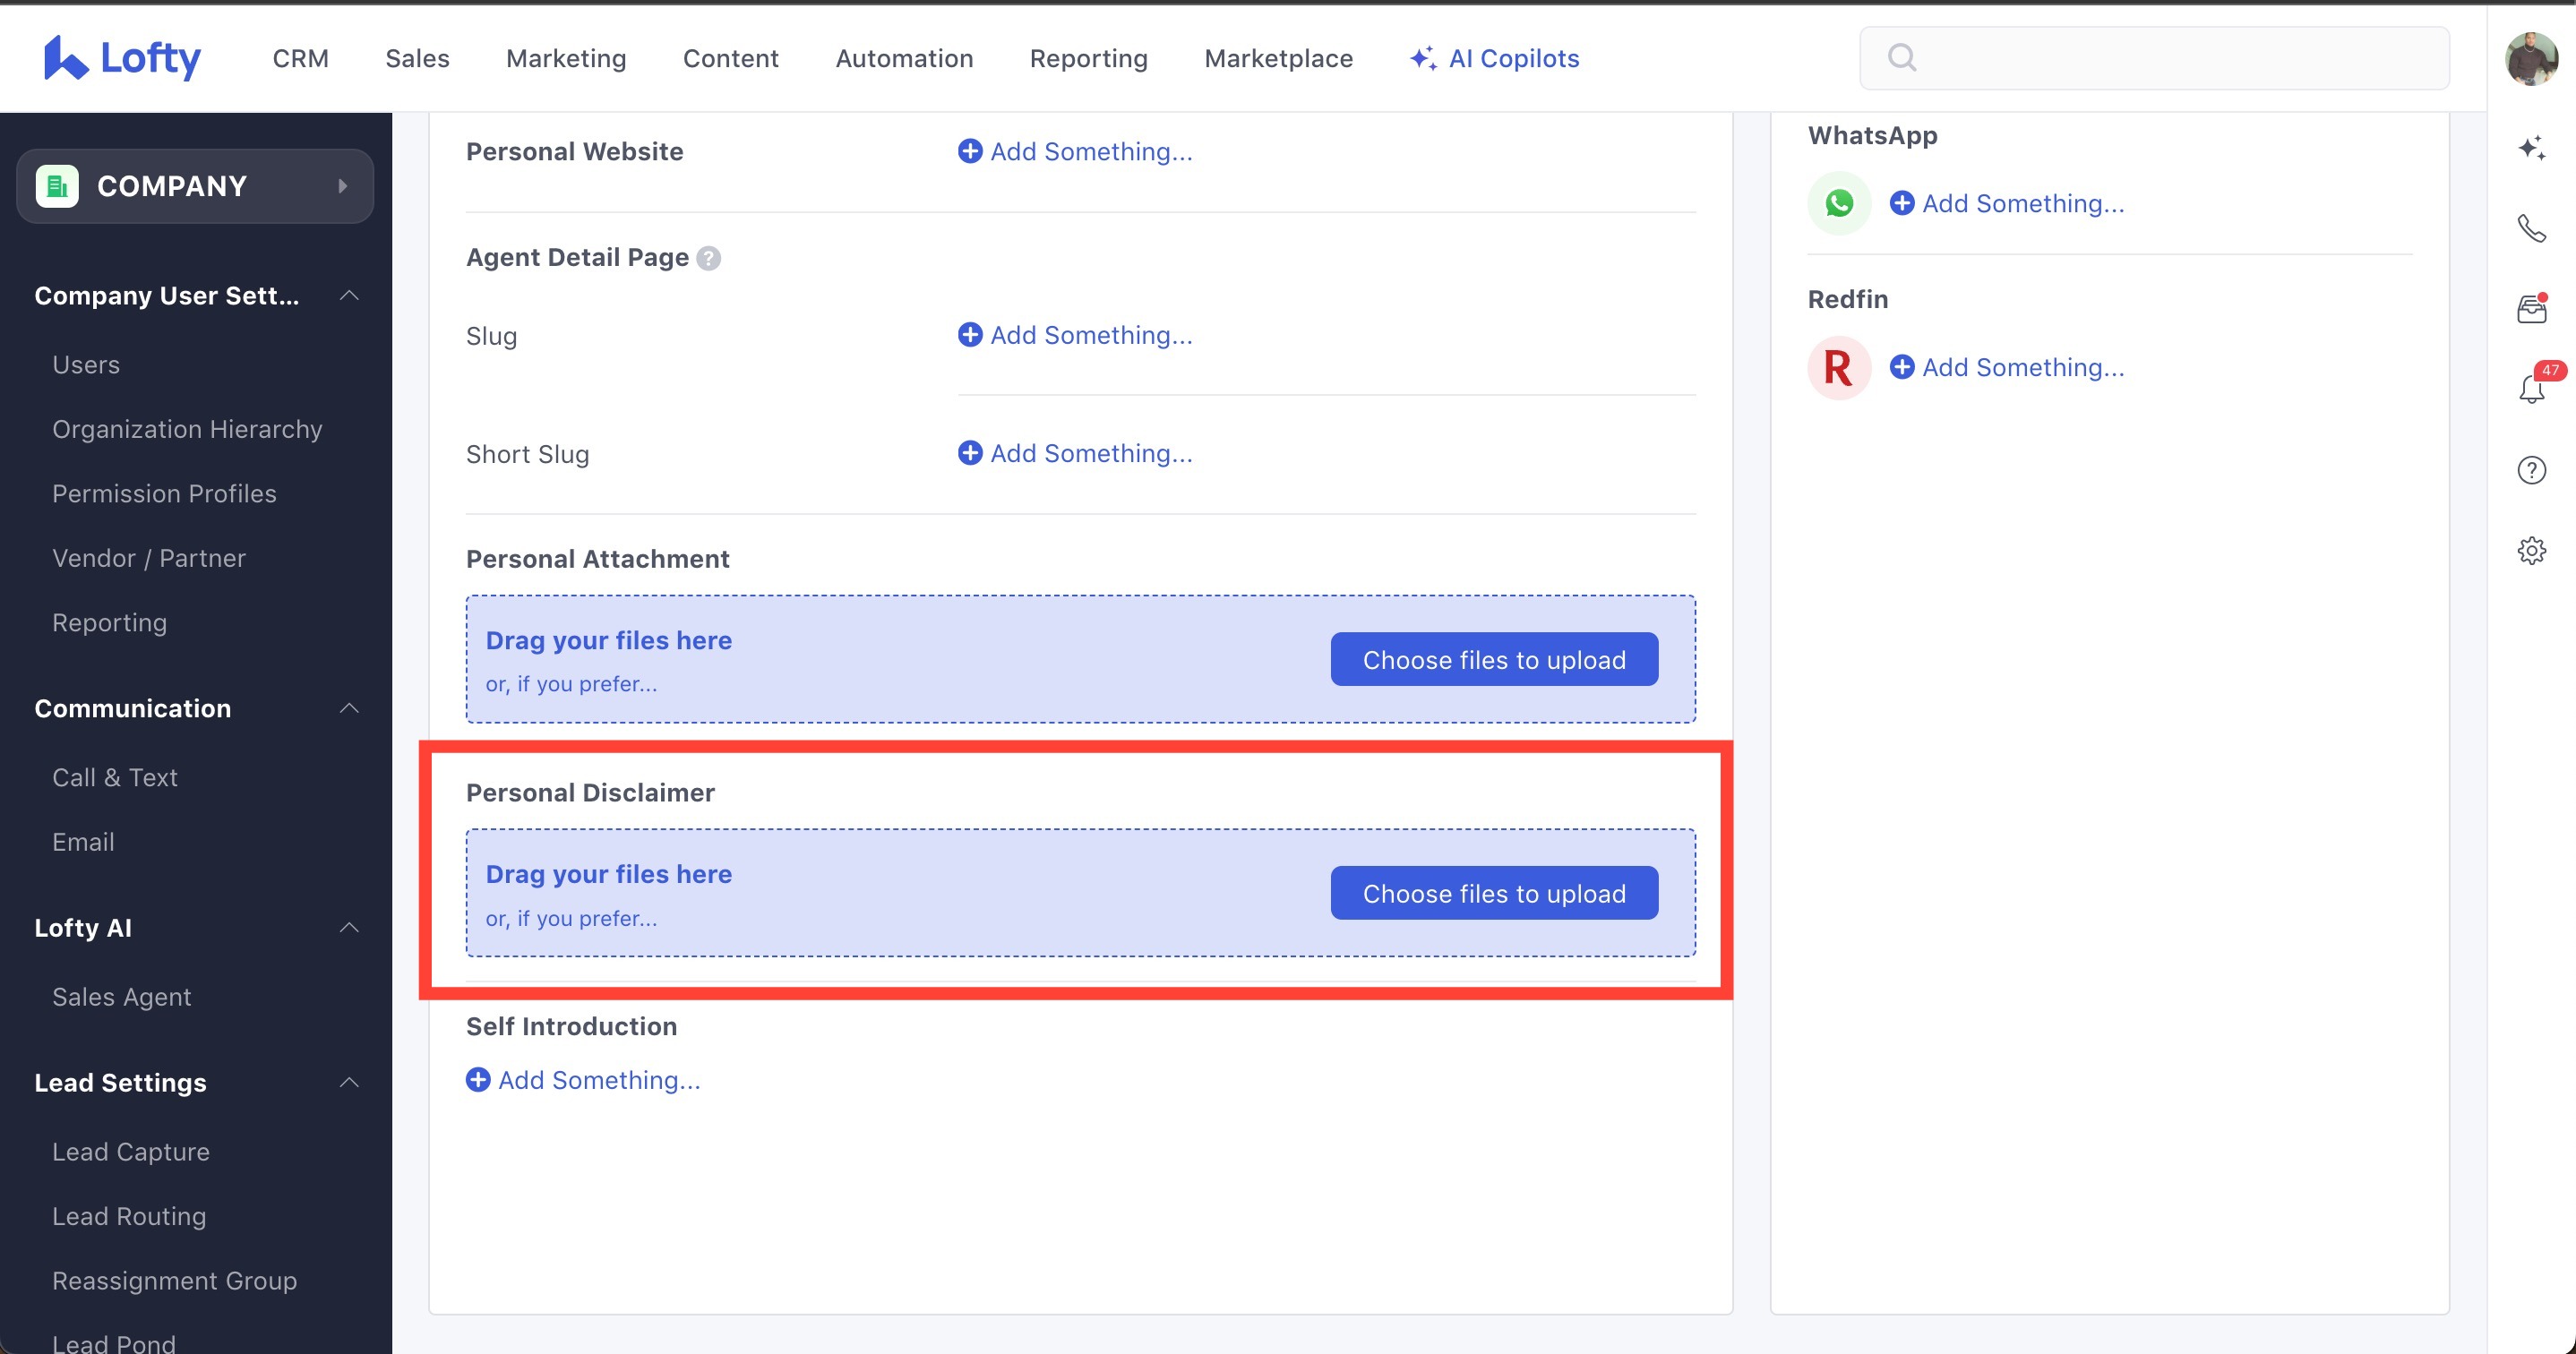Collapse the Company User Settings section
This screenshot has width=2576, height=1354.
349,295
